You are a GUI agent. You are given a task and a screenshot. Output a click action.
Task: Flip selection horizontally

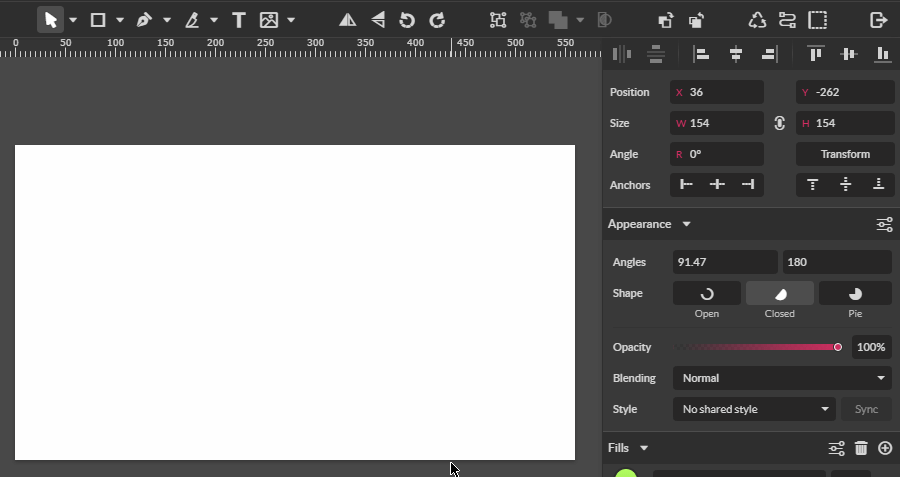point(347,20)
